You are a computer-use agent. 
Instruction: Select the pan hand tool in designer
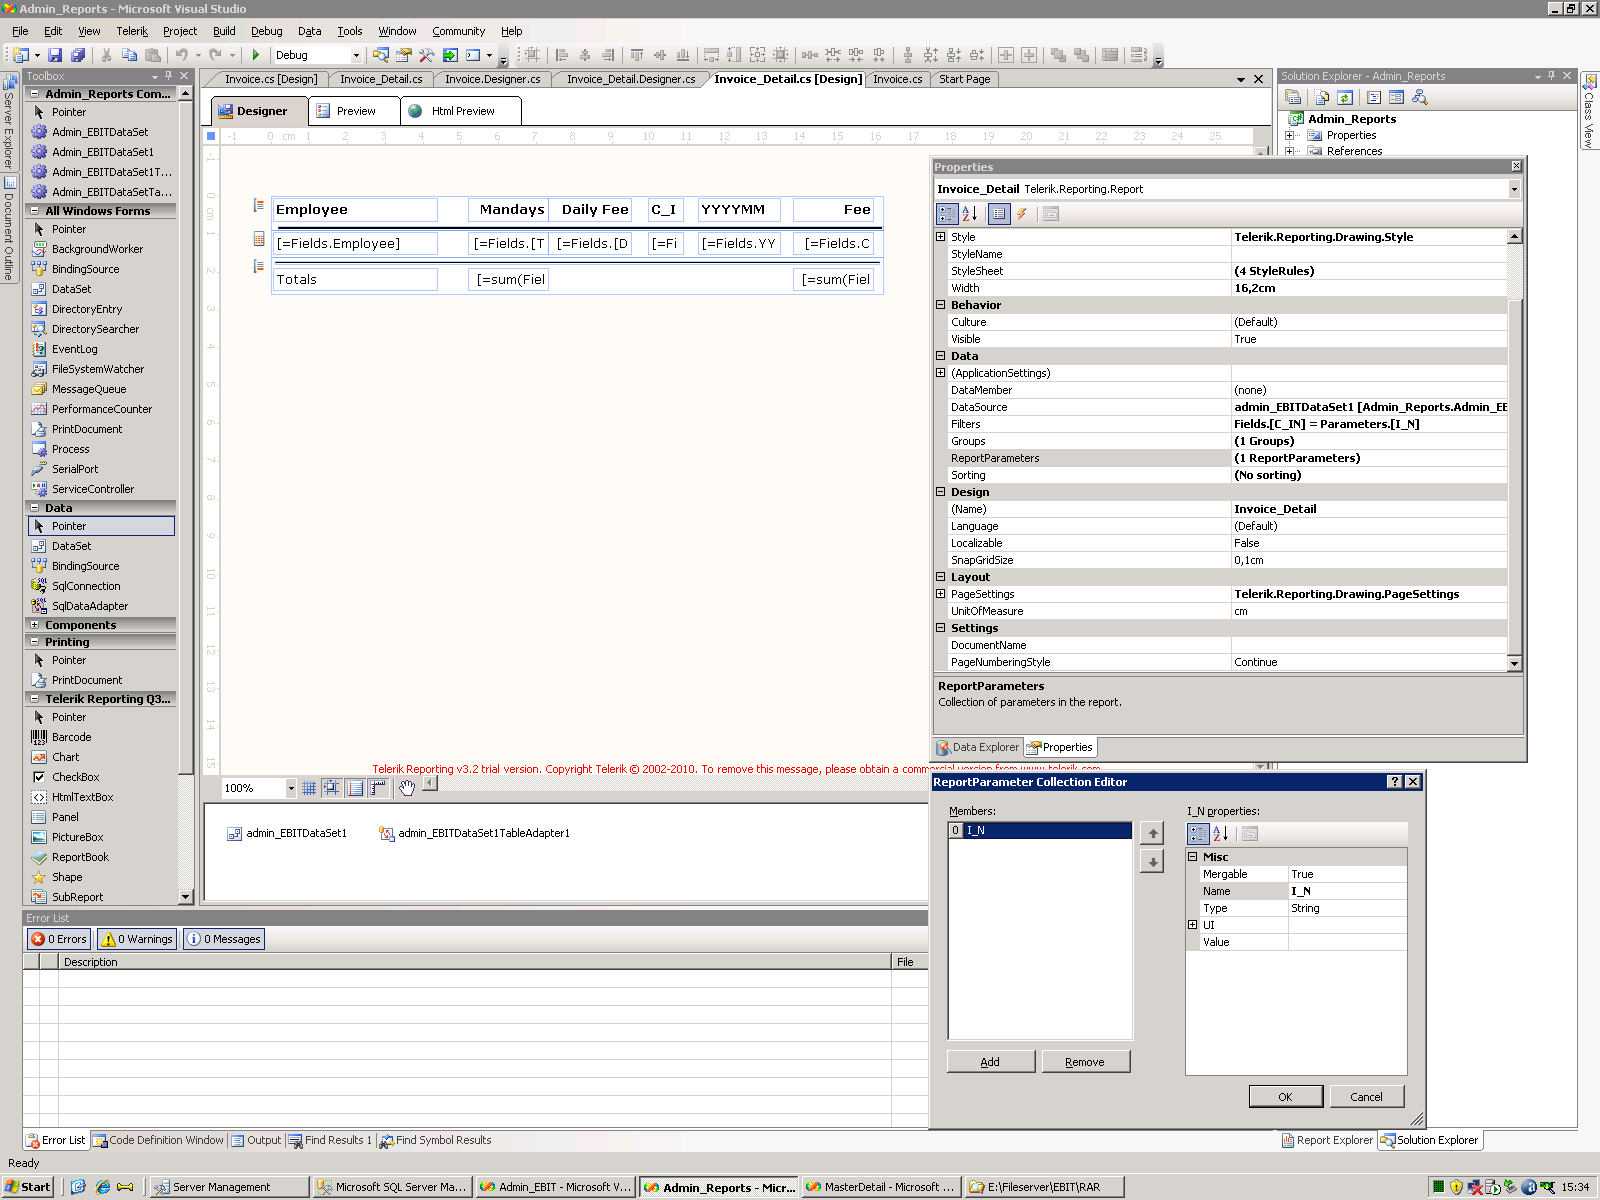pos(407,788)
